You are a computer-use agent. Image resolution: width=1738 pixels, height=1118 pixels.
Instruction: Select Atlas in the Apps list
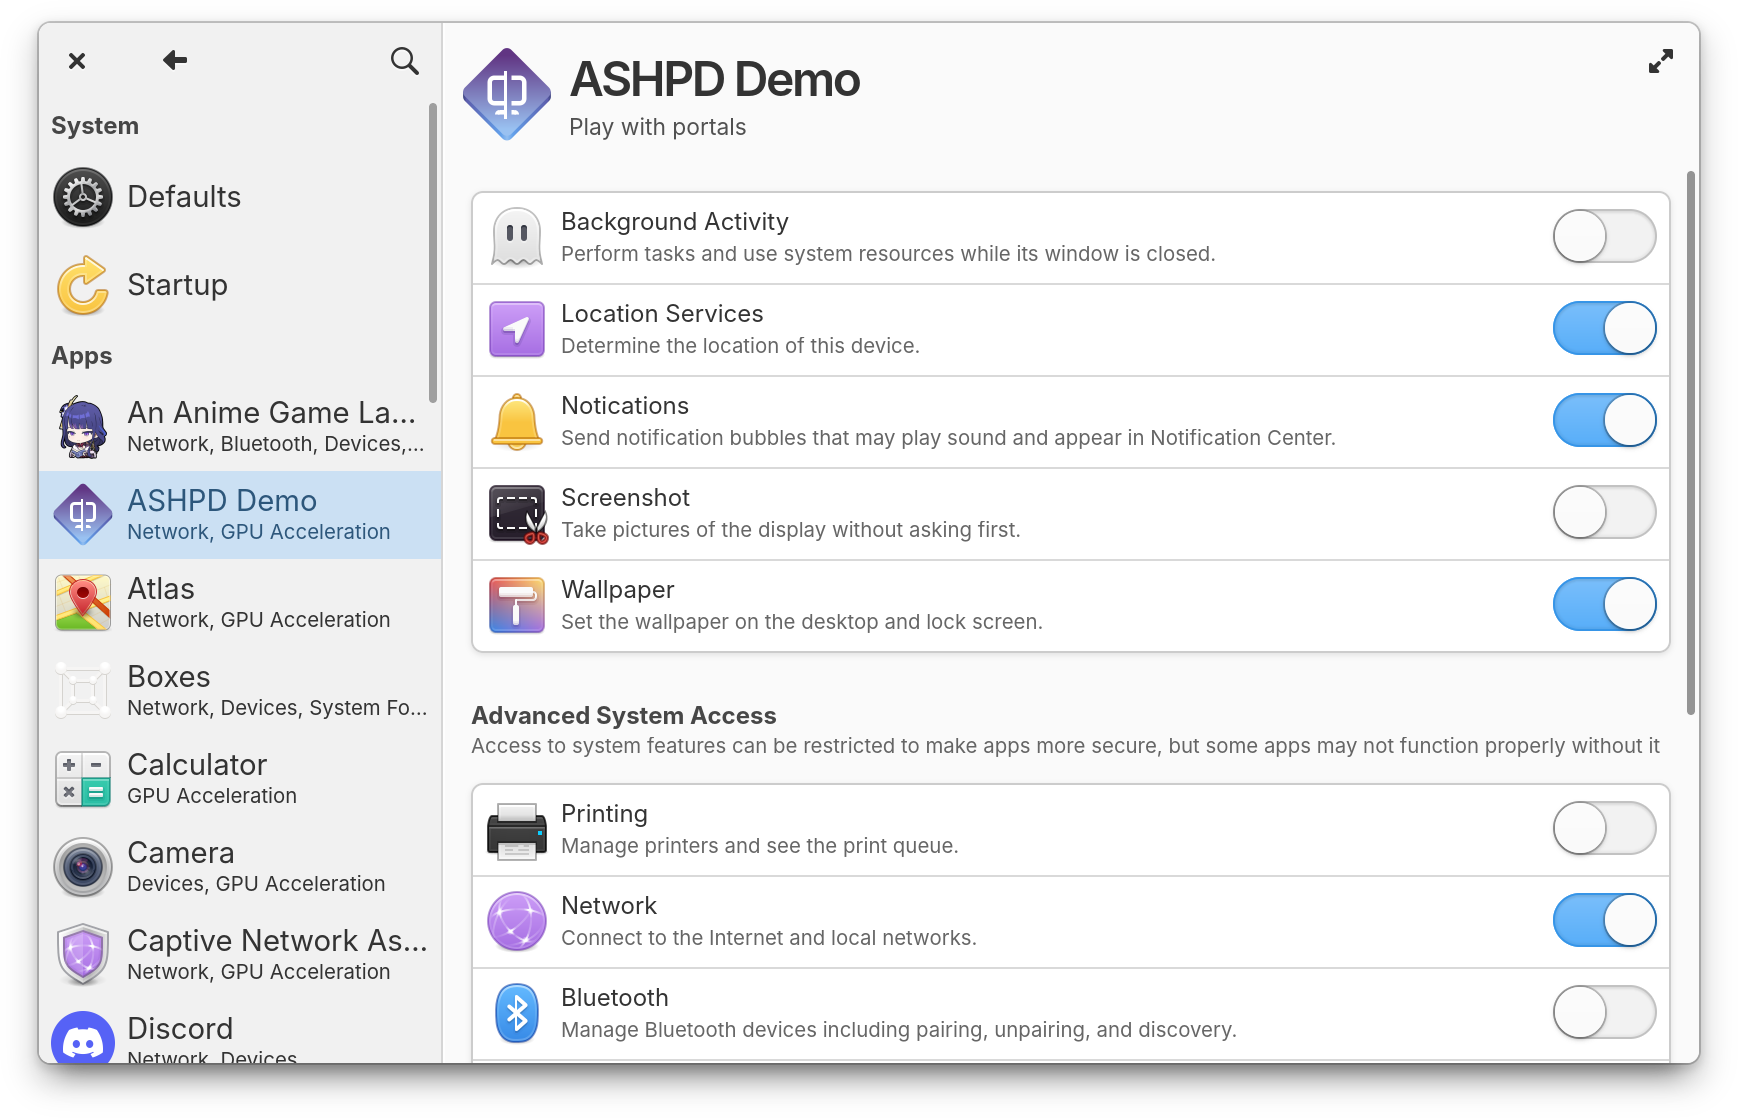(240, 603)
